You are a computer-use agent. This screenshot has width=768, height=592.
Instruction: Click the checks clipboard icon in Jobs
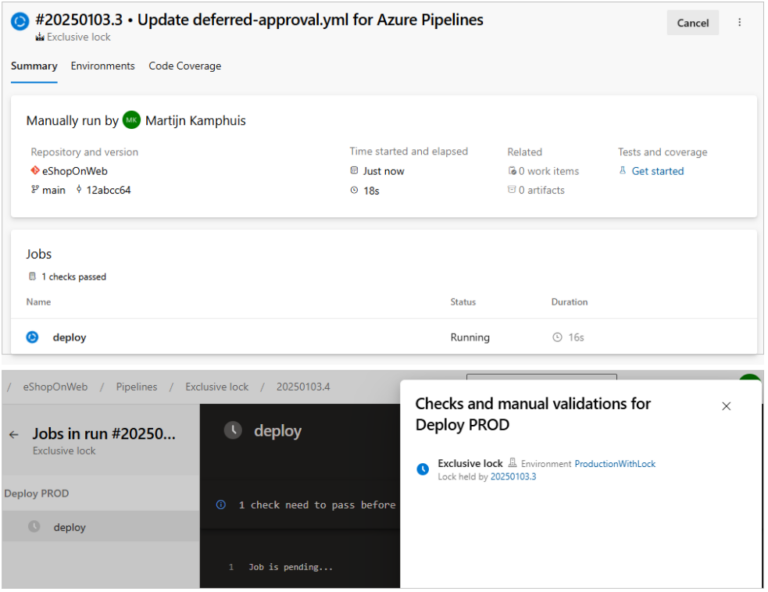click(32, 276)
